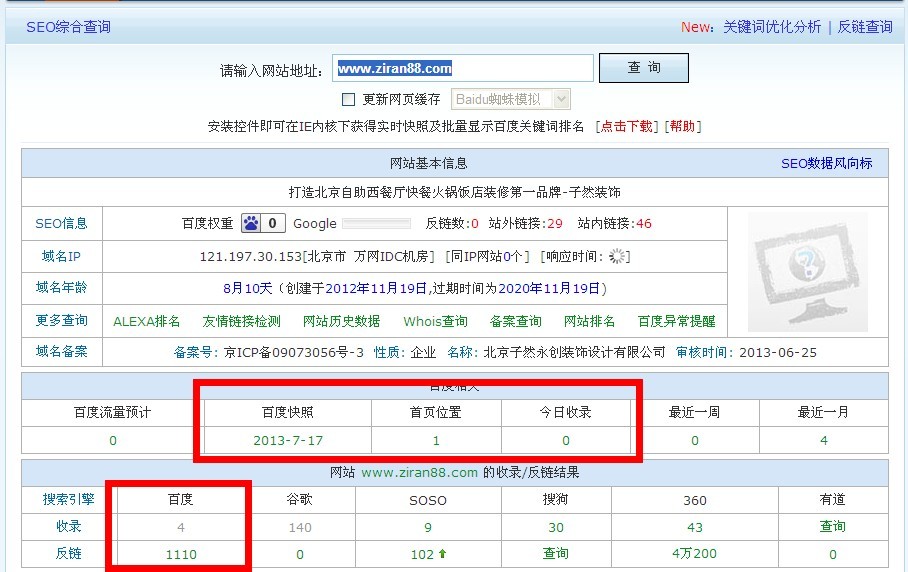Click the 今日收录 value 0

click(566, 441)
